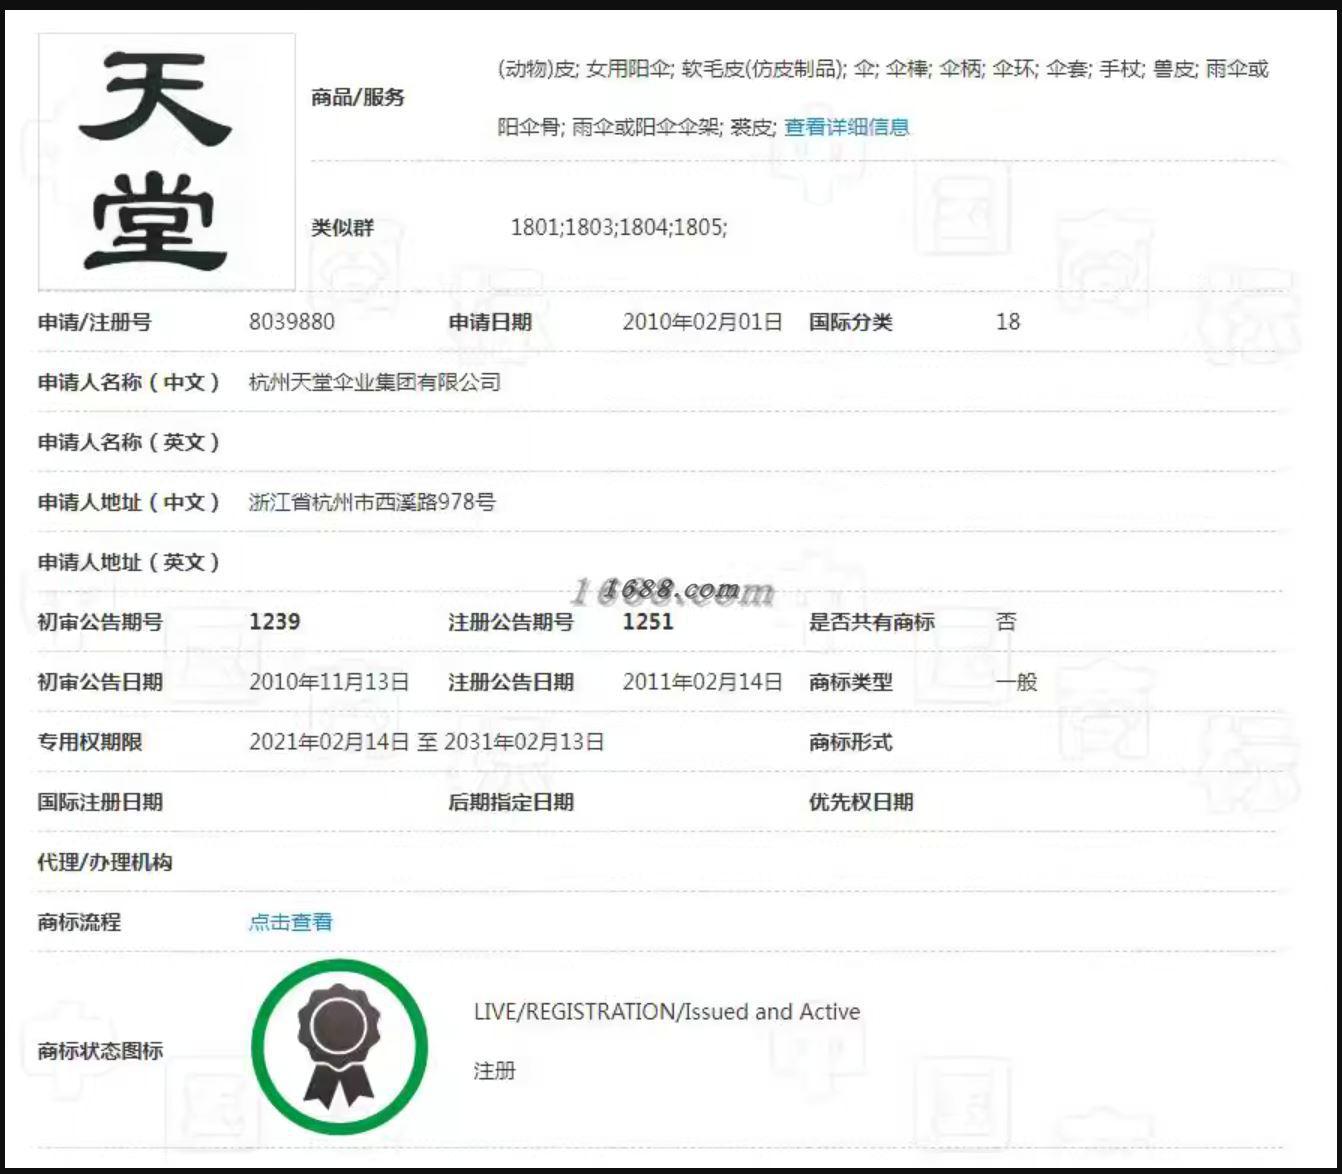Viewport: 1342px width, 1174px height.
Task: Select registration number 8039880
Action: (x=292, y=322)
